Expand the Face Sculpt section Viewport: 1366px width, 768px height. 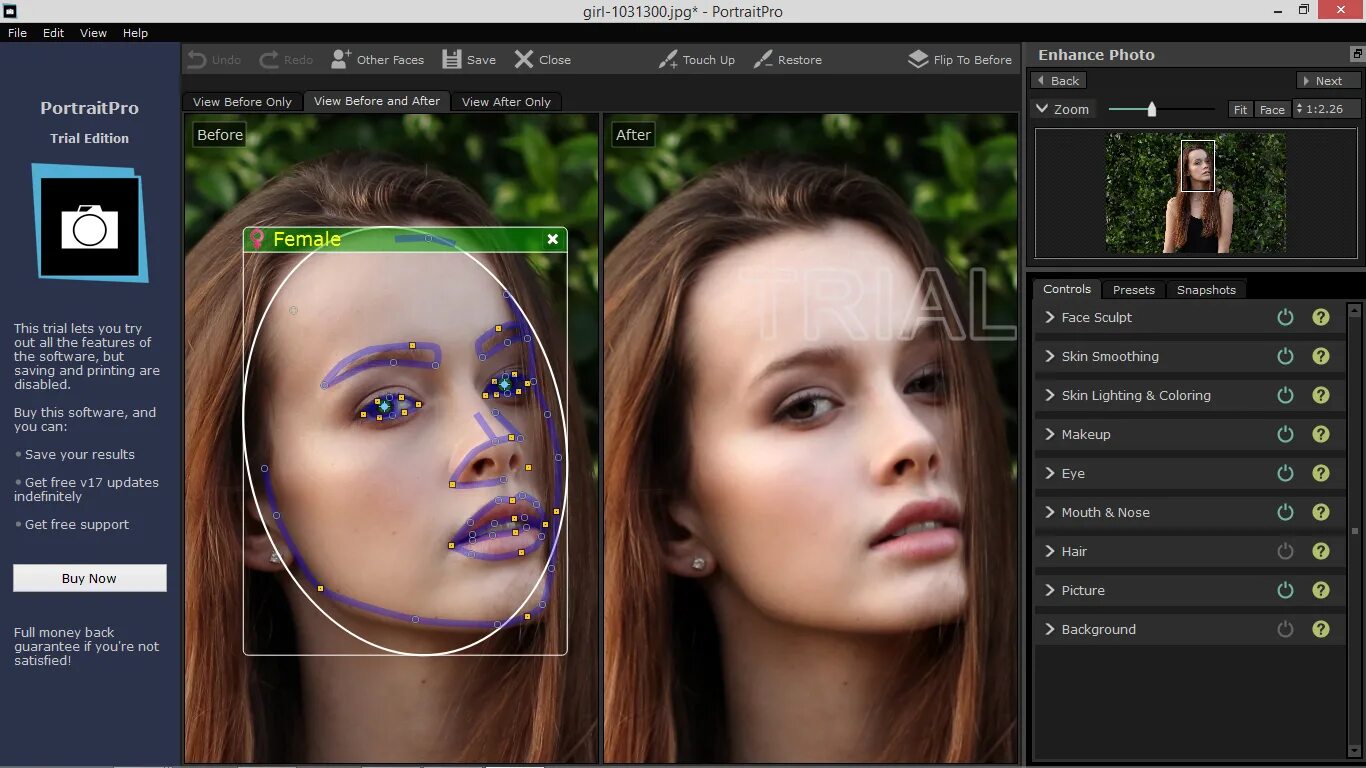click(x=1050, y=317)
